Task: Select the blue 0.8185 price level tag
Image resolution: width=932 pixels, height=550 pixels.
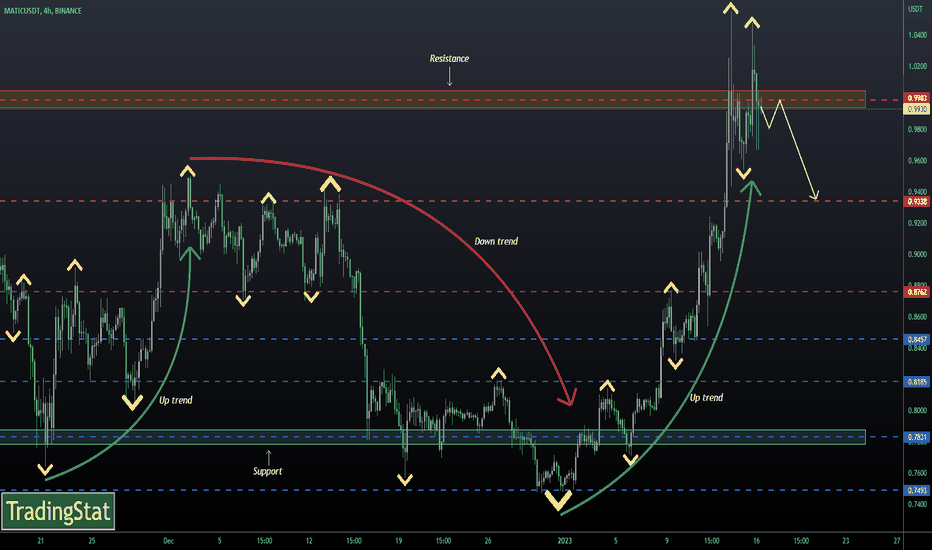Action: [917, 382]
